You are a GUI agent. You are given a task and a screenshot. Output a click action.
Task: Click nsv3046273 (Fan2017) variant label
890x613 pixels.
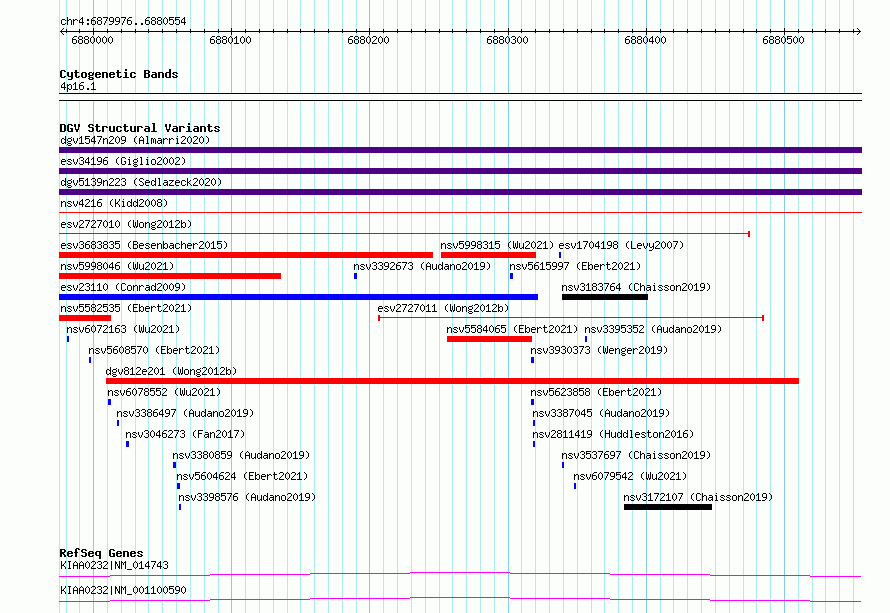tap(185, 434)
